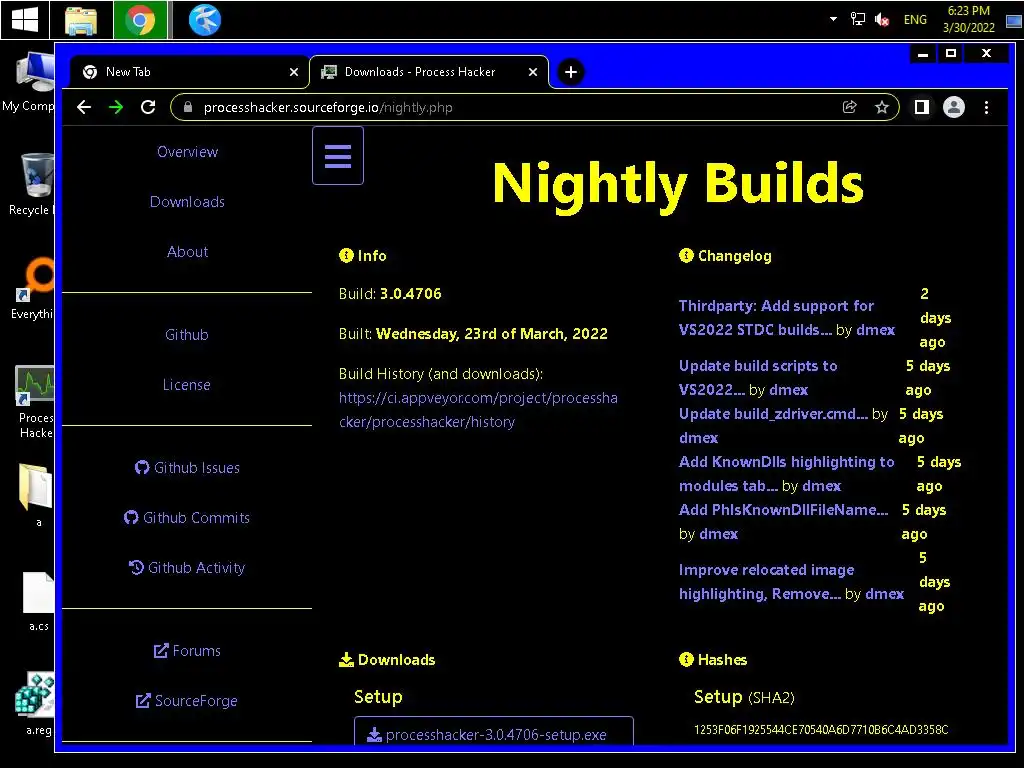Screen dimensions: 1024x768
Task: Select the Recycle Bin desktop icon
Action: (31, 184)
